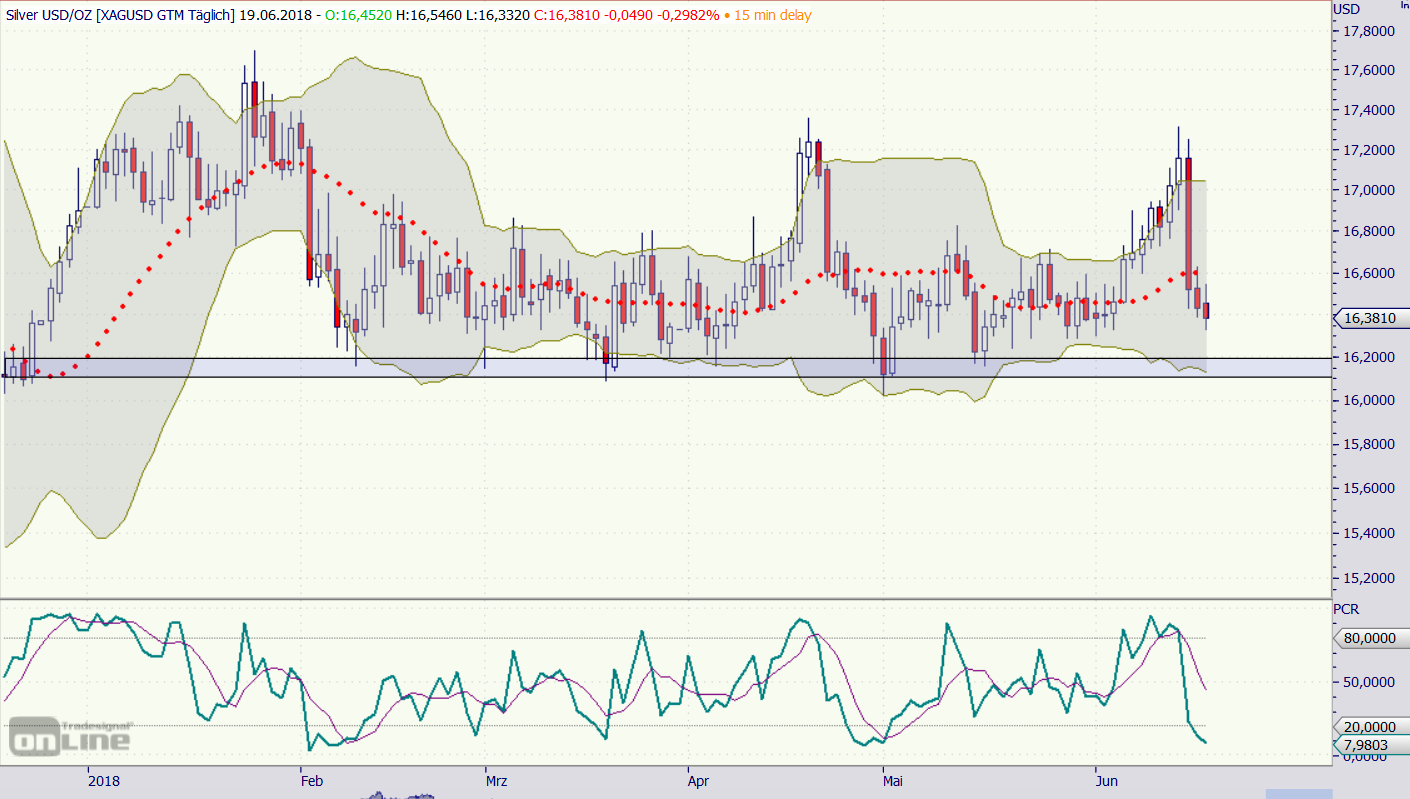
Task: Select the PCR 80,0000 upper level tag
Action: click(1371, 637)
